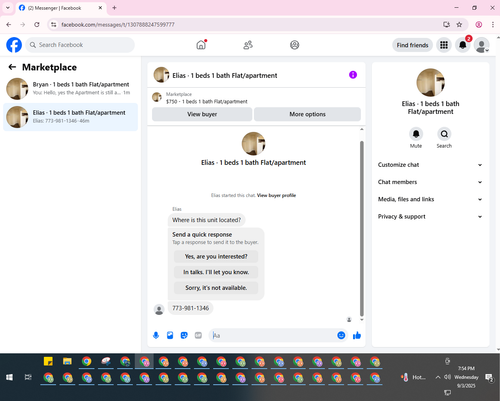Open the Windows Start menu
The image size is (500, 401).
(9, 377)
